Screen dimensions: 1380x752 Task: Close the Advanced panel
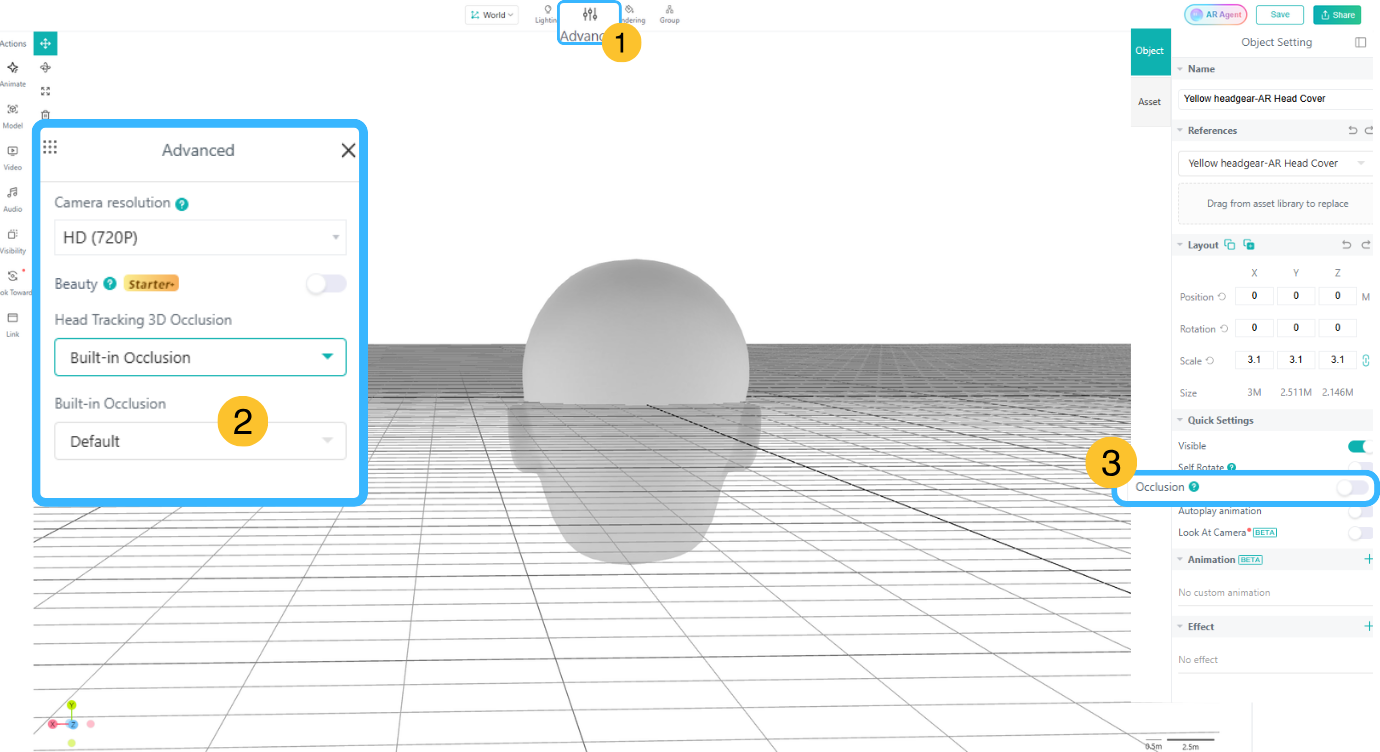point(348,150)
